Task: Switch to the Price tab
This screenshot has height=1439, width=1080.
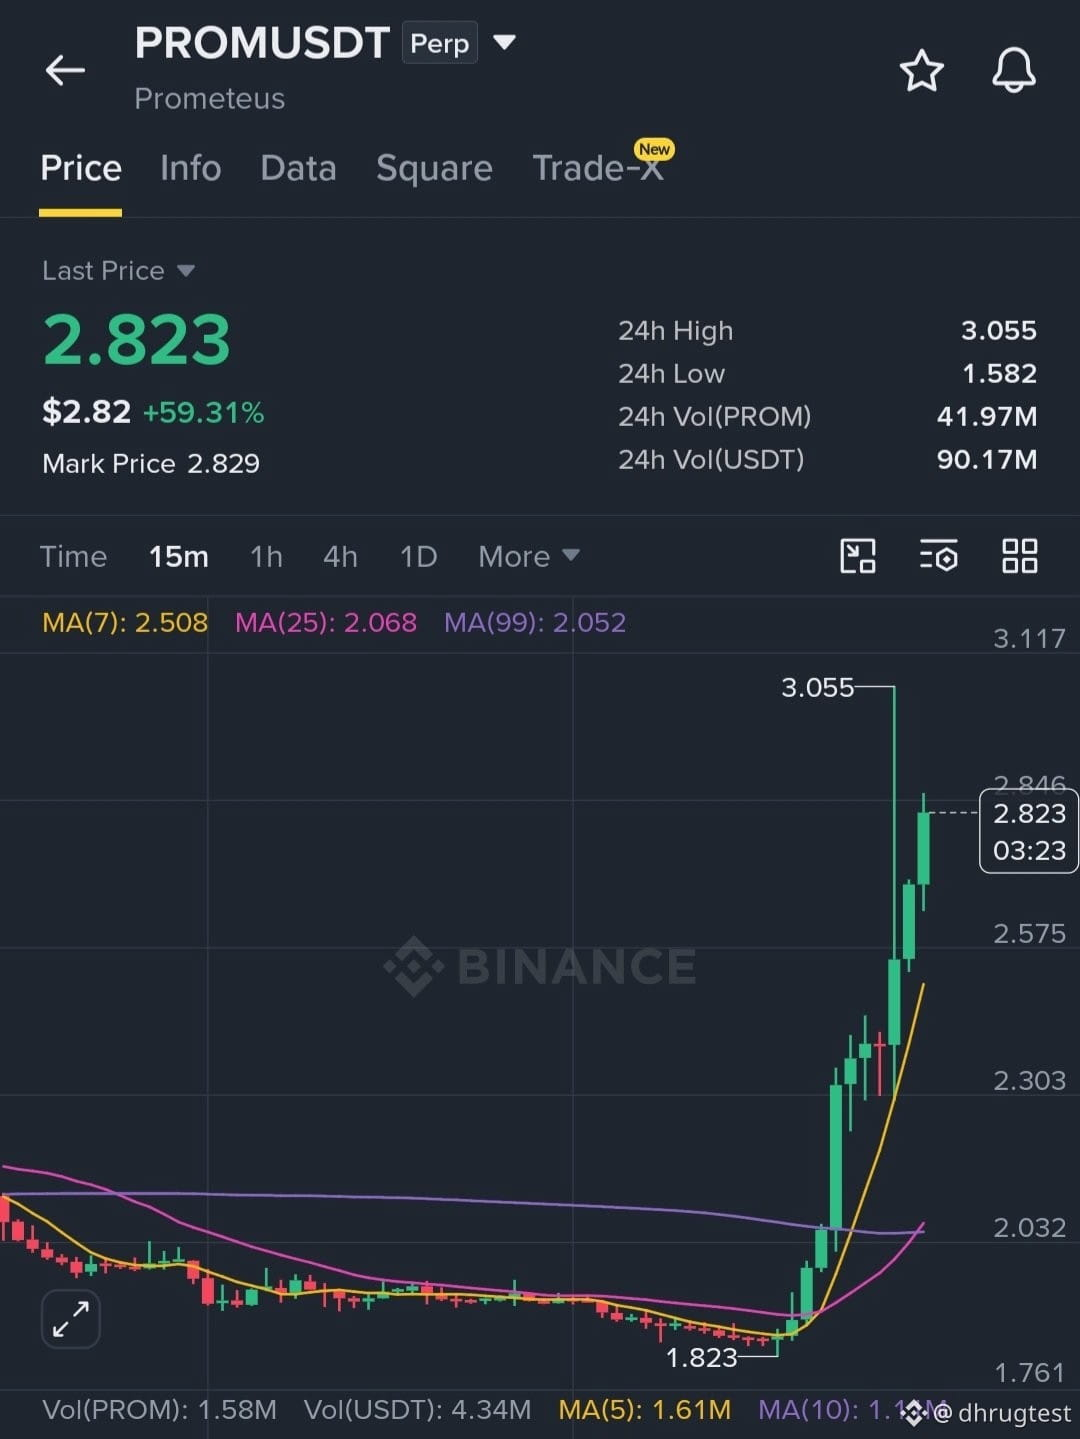Action: pos(81,168)
